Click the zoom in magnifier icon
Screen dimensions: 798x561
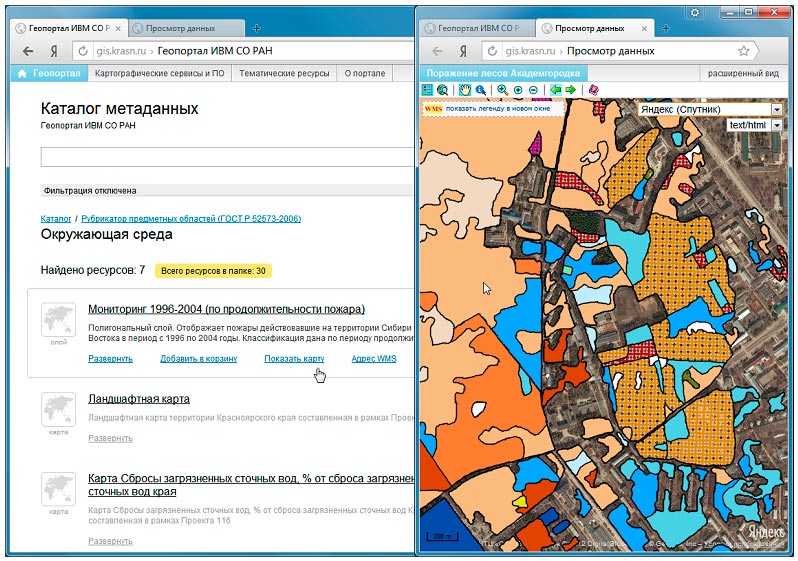point(502,90)
